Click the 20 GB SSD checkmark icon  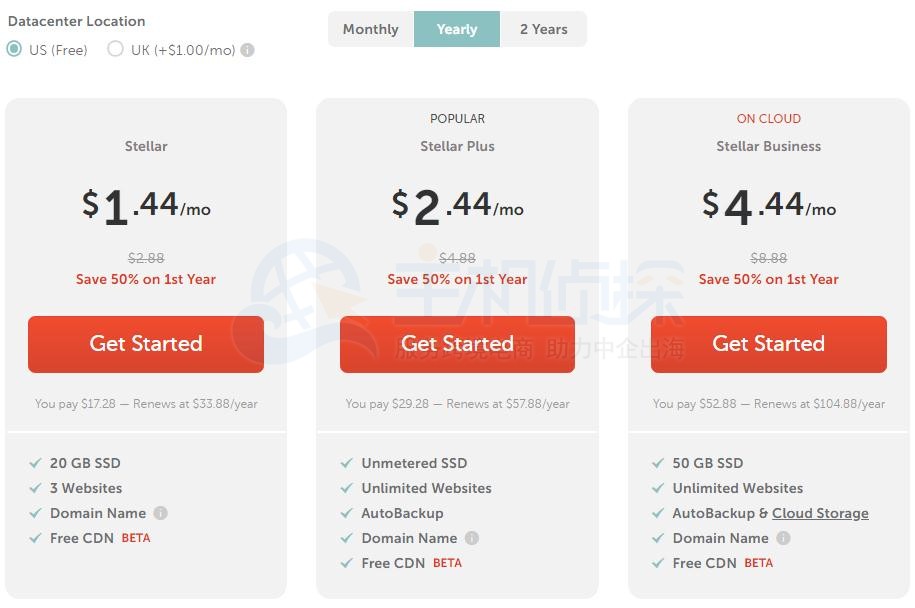36,463
